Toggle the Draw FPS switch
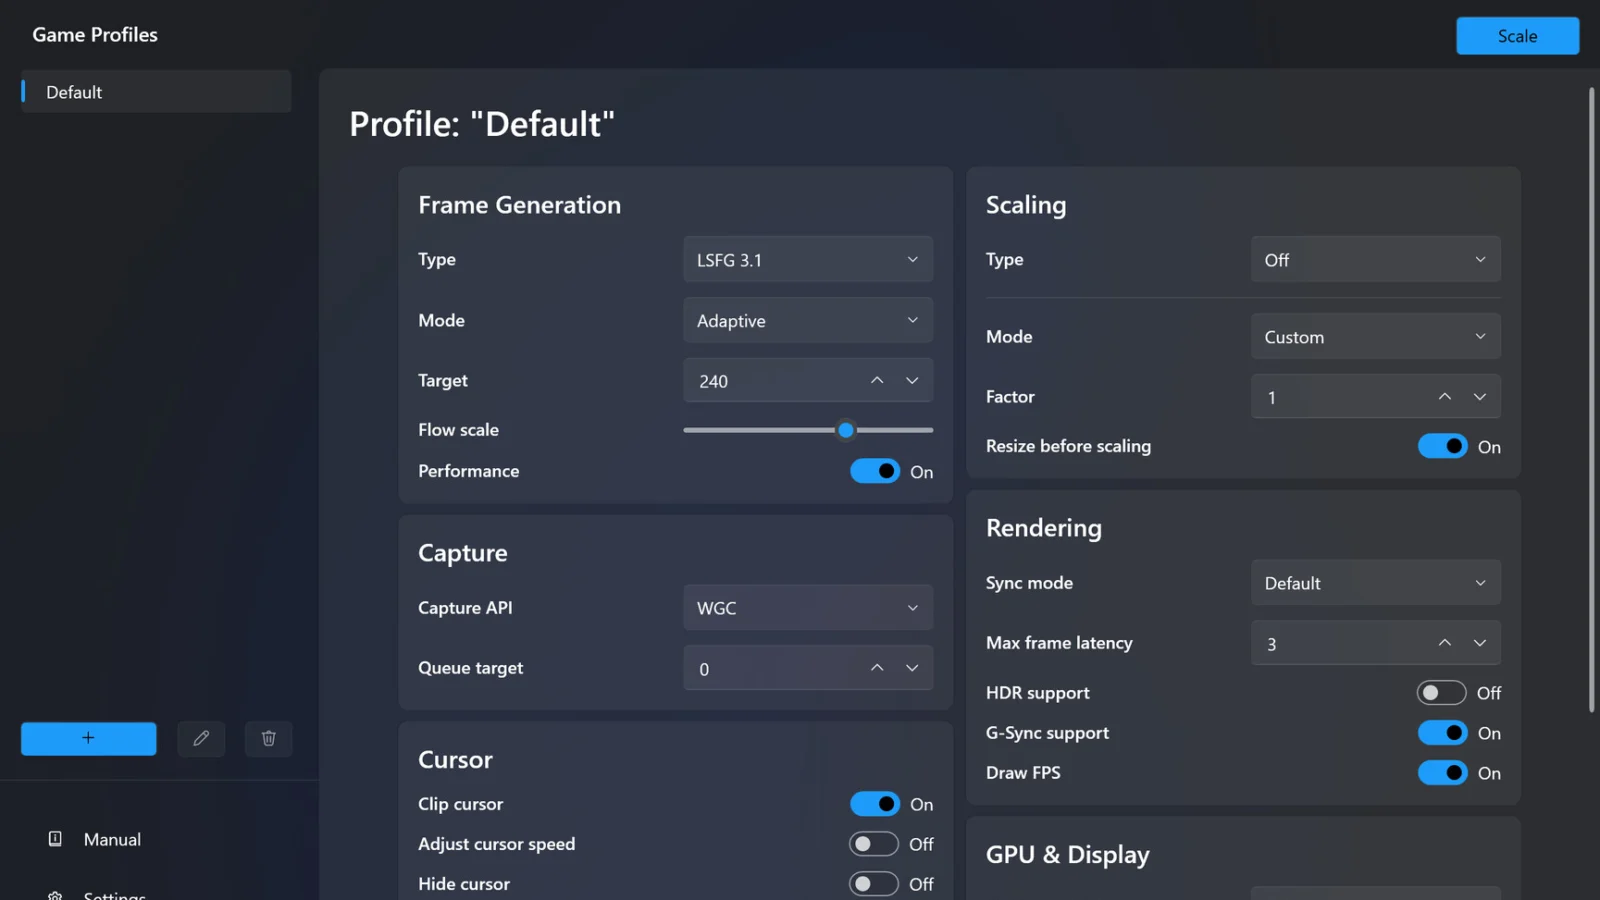The width and height of the screenshot is (1600, 900). coord(1443,773)
